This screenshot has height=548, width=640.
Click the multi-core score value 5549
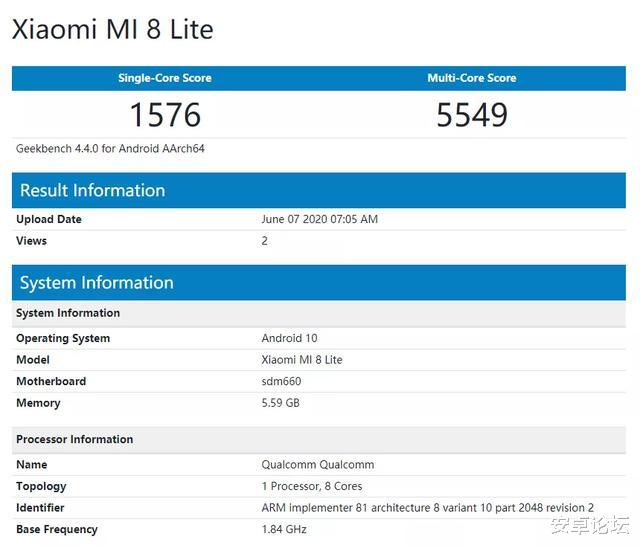pos(472,115)
